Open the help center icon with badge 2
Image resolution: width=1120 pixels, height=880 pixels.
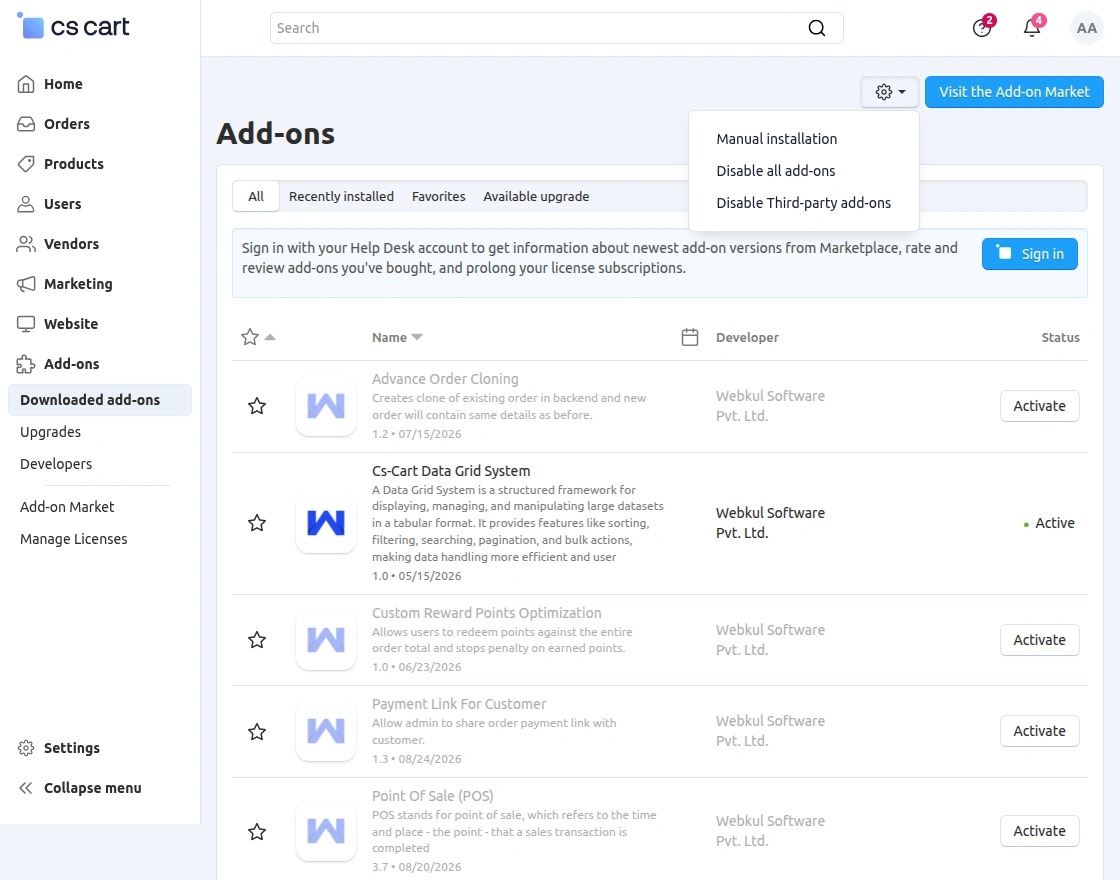[982, 28]
